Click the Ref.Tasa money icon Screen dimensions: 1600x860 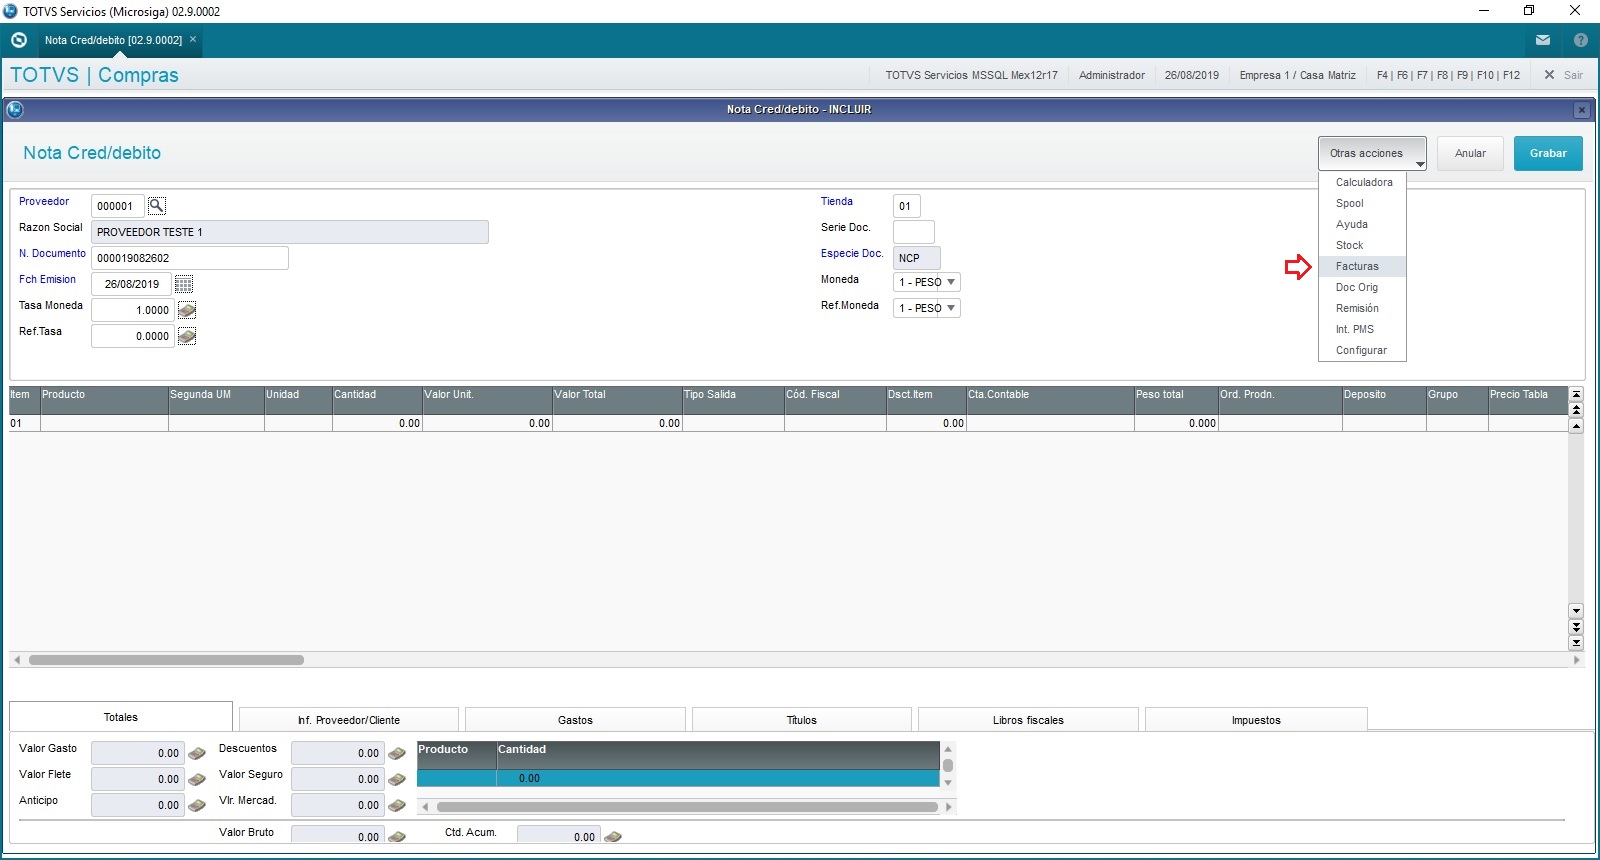[187, 336]
